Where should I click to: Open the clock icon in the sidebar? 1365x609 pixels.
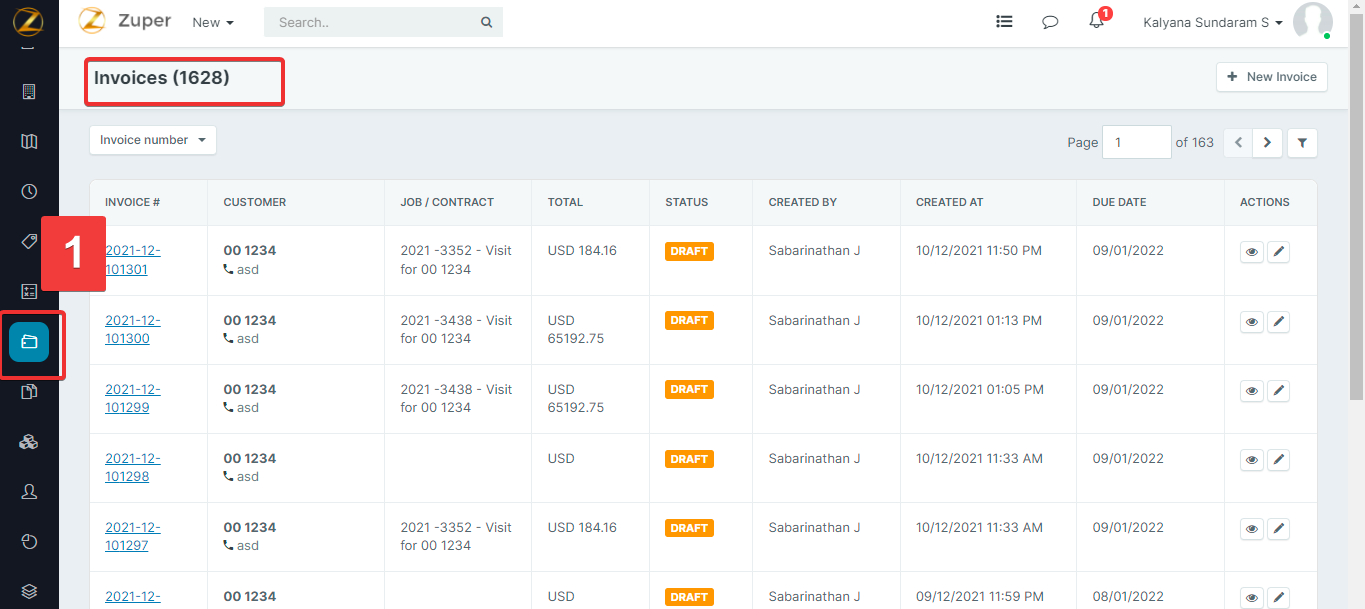pyautogui.click(x=29, y=191)
